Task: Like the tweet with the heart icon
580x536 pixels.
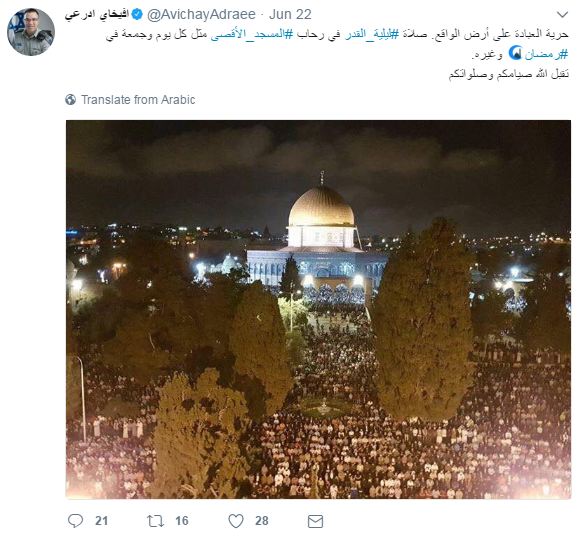Action: 236,521
